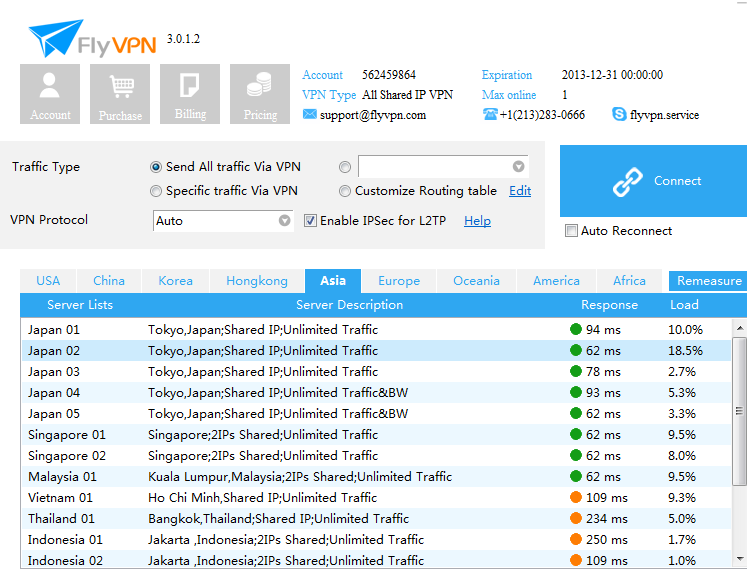The image size is (747, 569).
Task: Click the server list scrollbar thumb
Action: pos(739,411)
